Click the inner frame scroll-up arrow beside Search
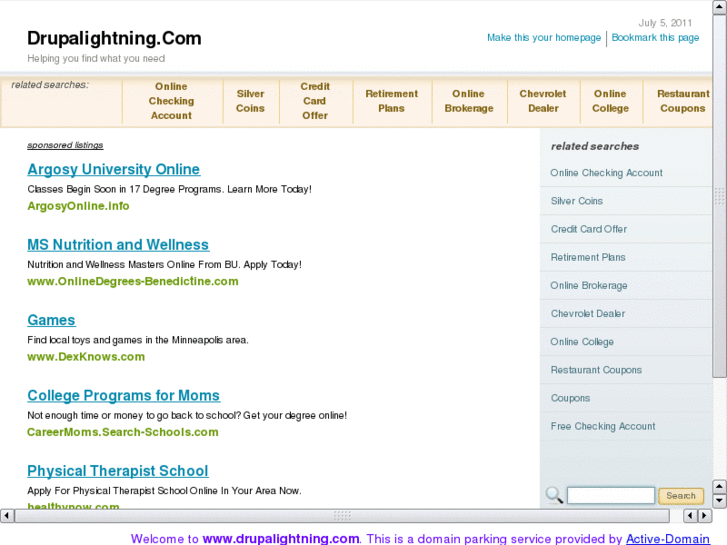This screenshot has width=727, height=545. [719, 487]
